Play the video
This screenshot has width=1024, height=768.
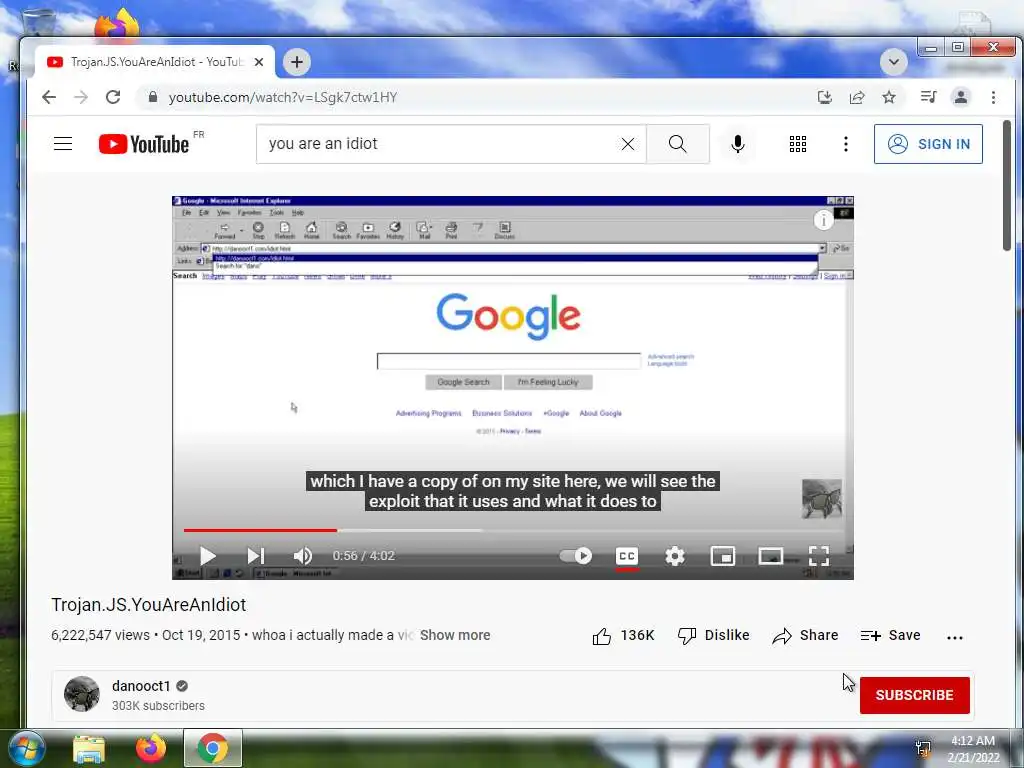208,556
